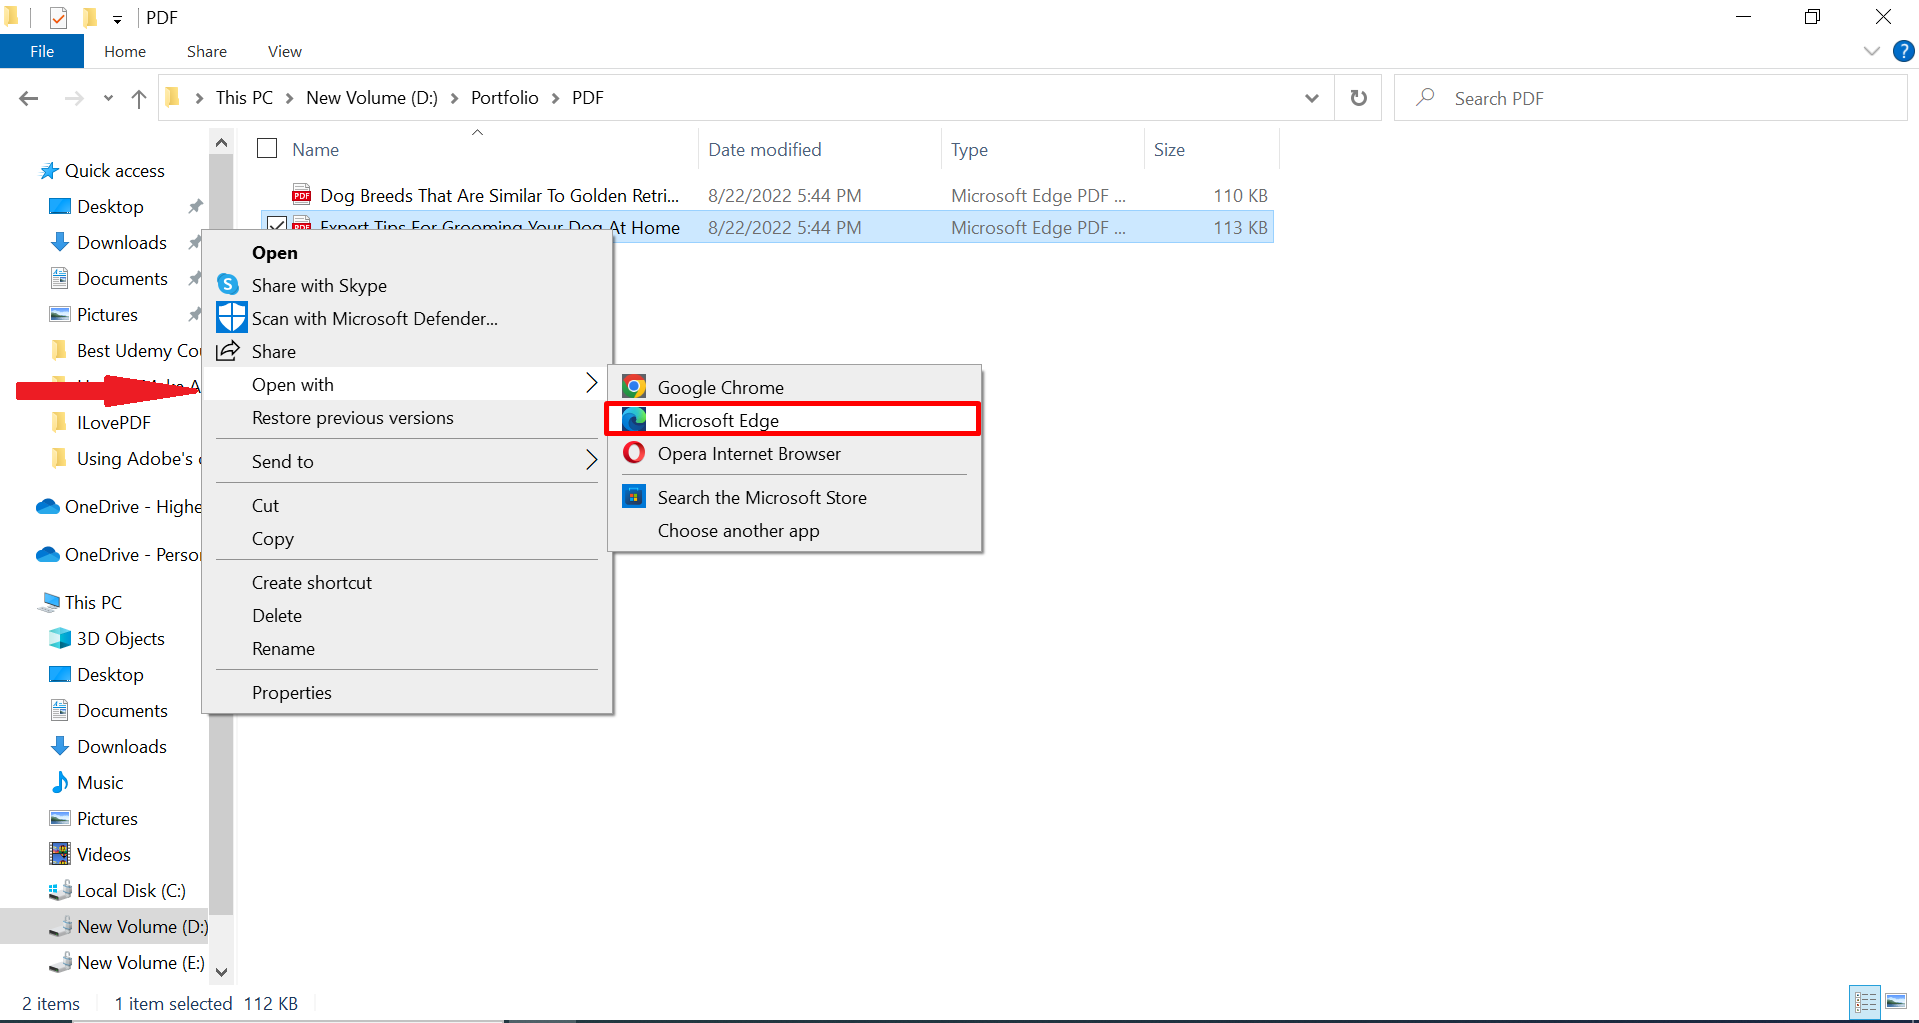
Task: Refresh the PDF folder view
Action: pos(1357,97)
